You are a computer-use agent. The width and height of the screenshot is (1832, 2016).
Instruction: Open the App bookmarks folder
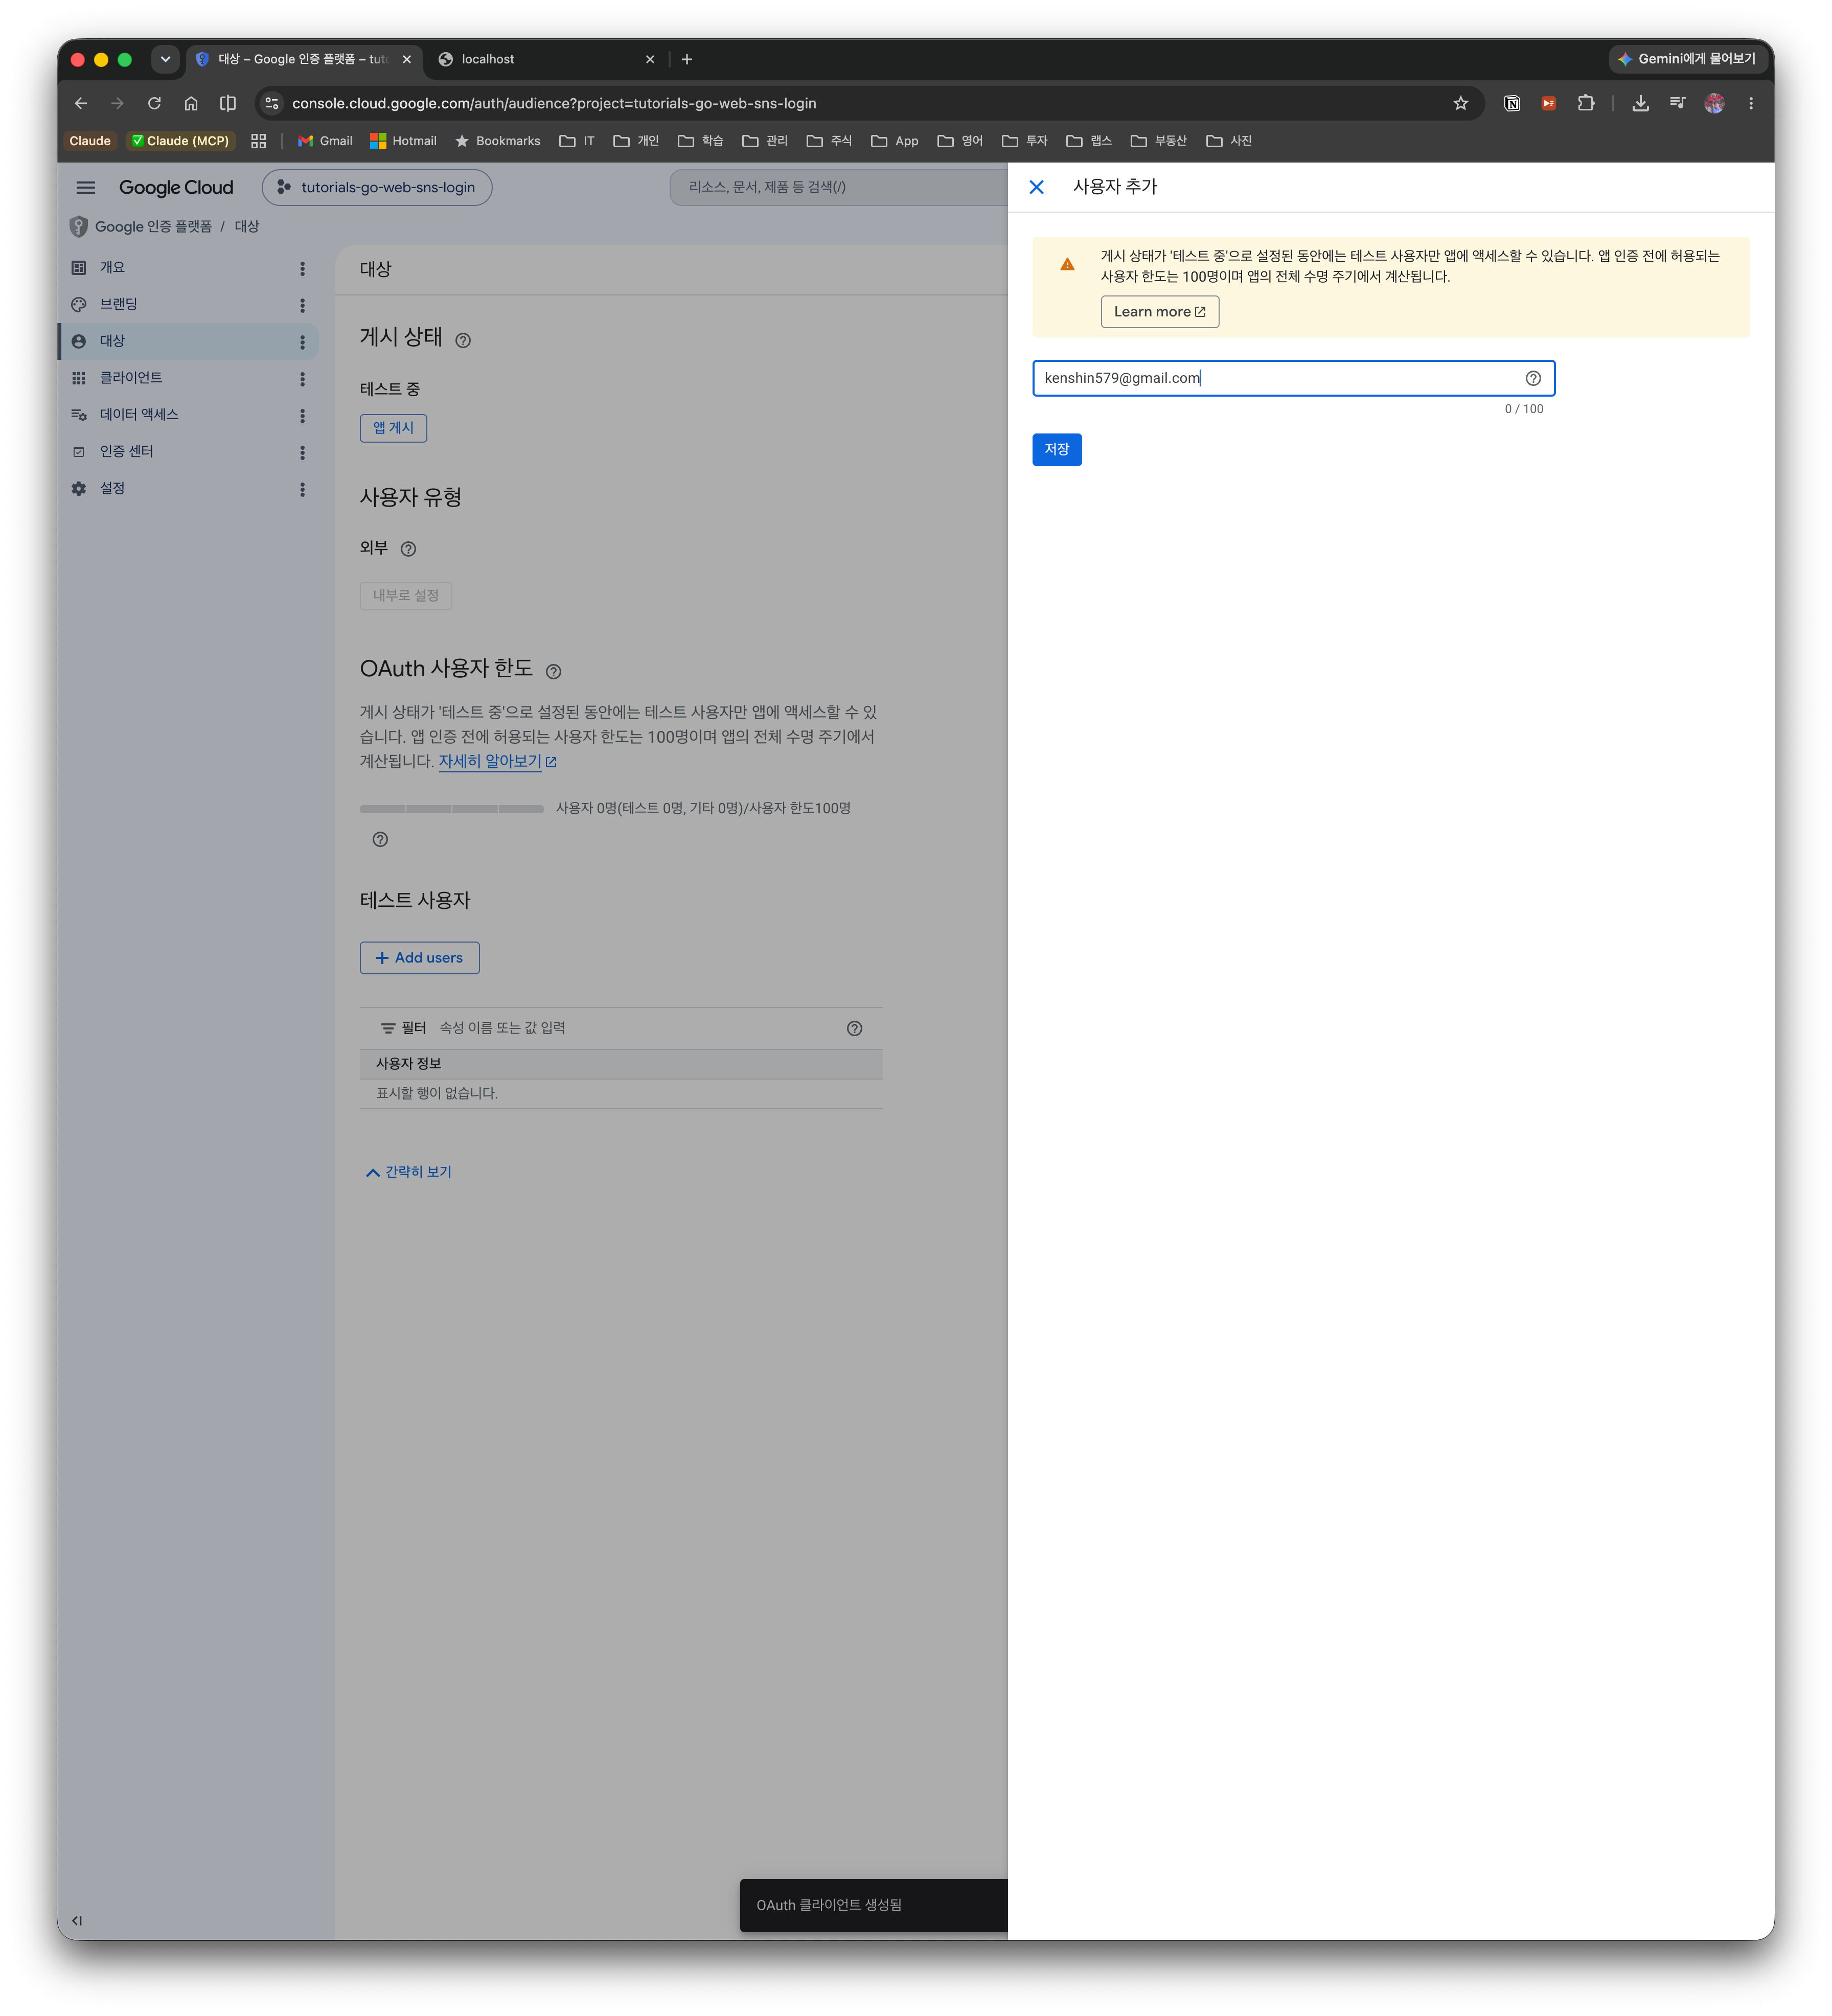[895, 141]
